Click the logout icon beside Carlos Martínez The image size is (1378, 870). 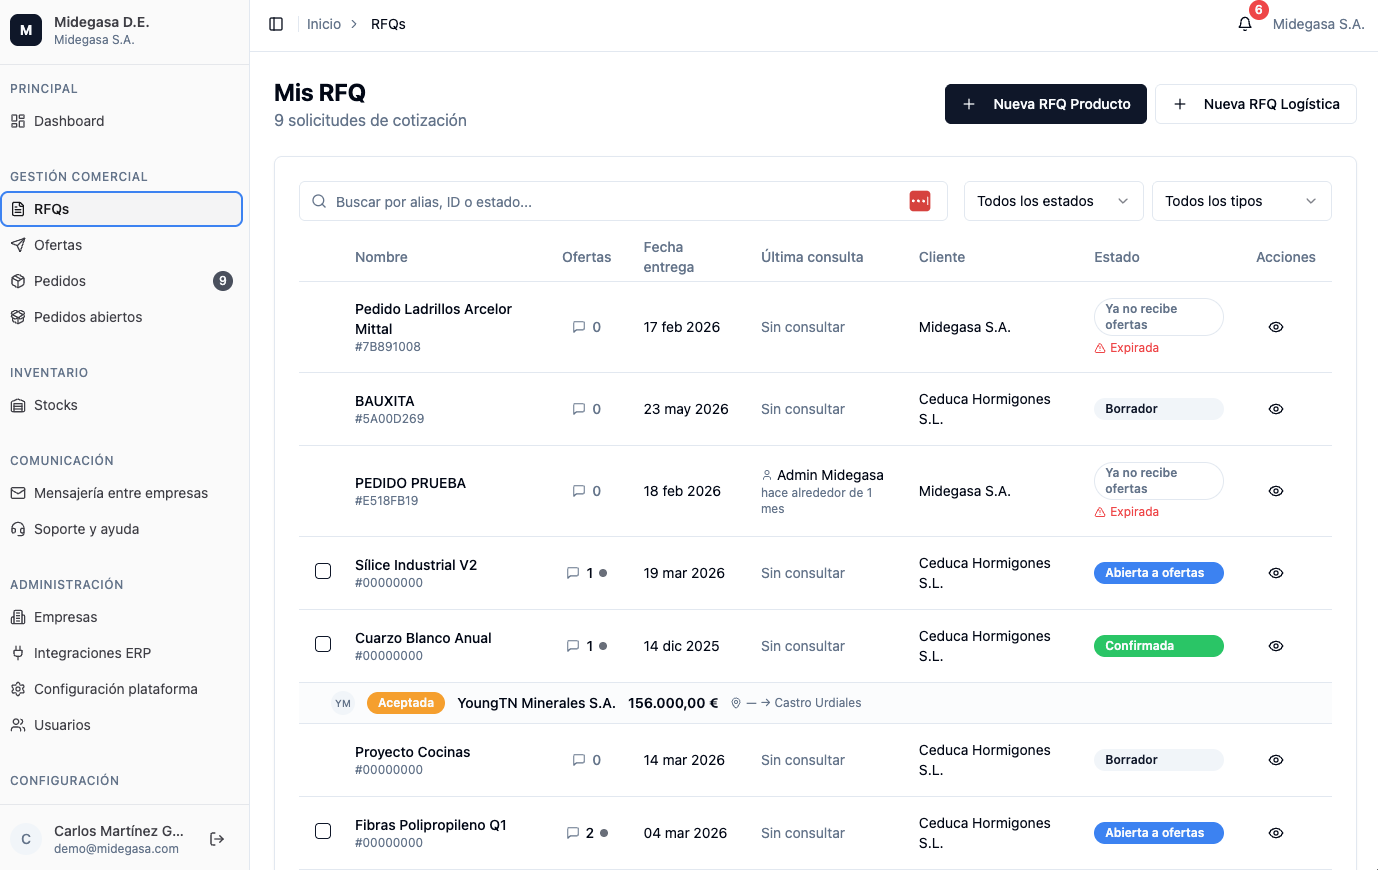[x=217, y=839]
